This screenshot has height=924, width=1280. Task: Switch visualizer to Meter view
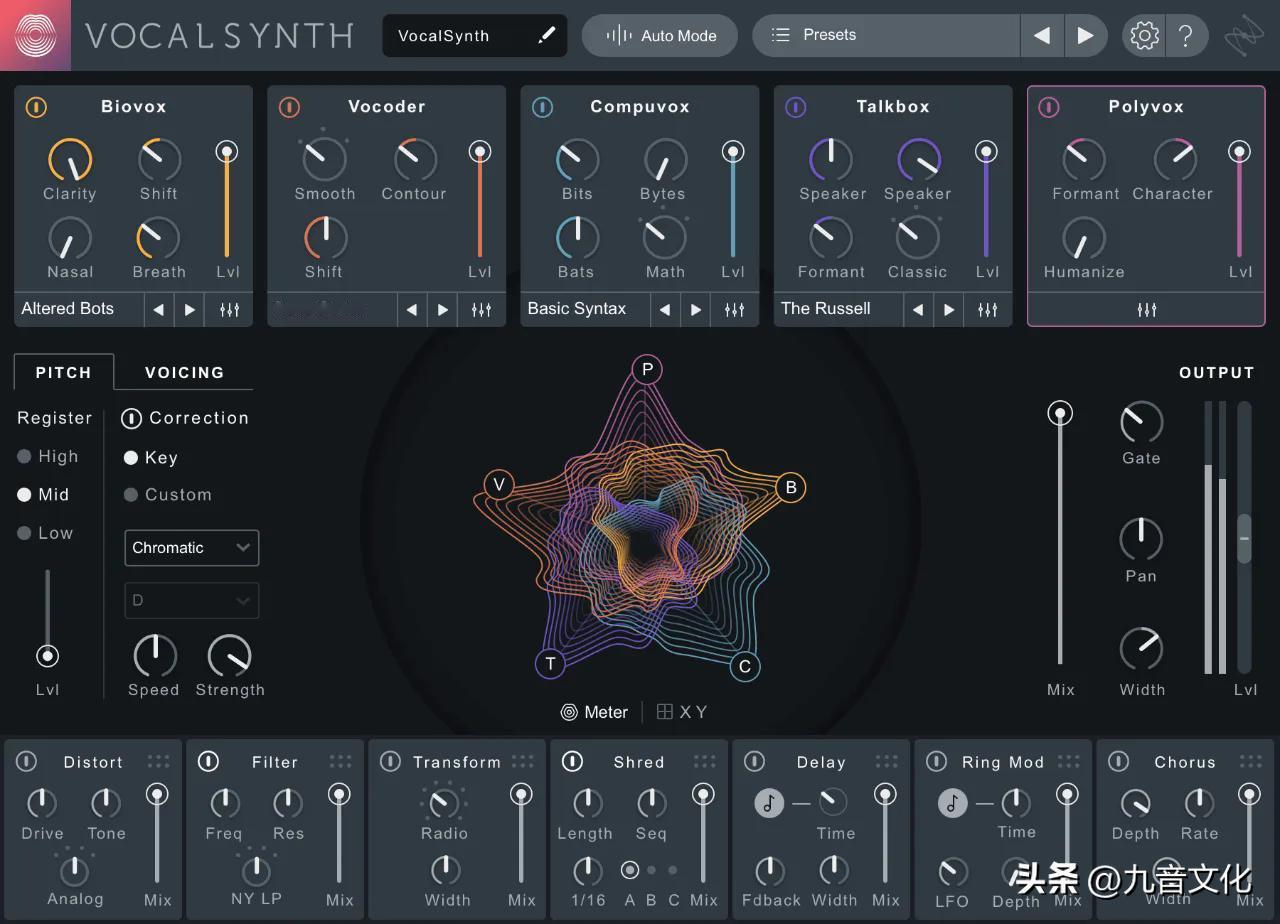(x=594, y=712)
